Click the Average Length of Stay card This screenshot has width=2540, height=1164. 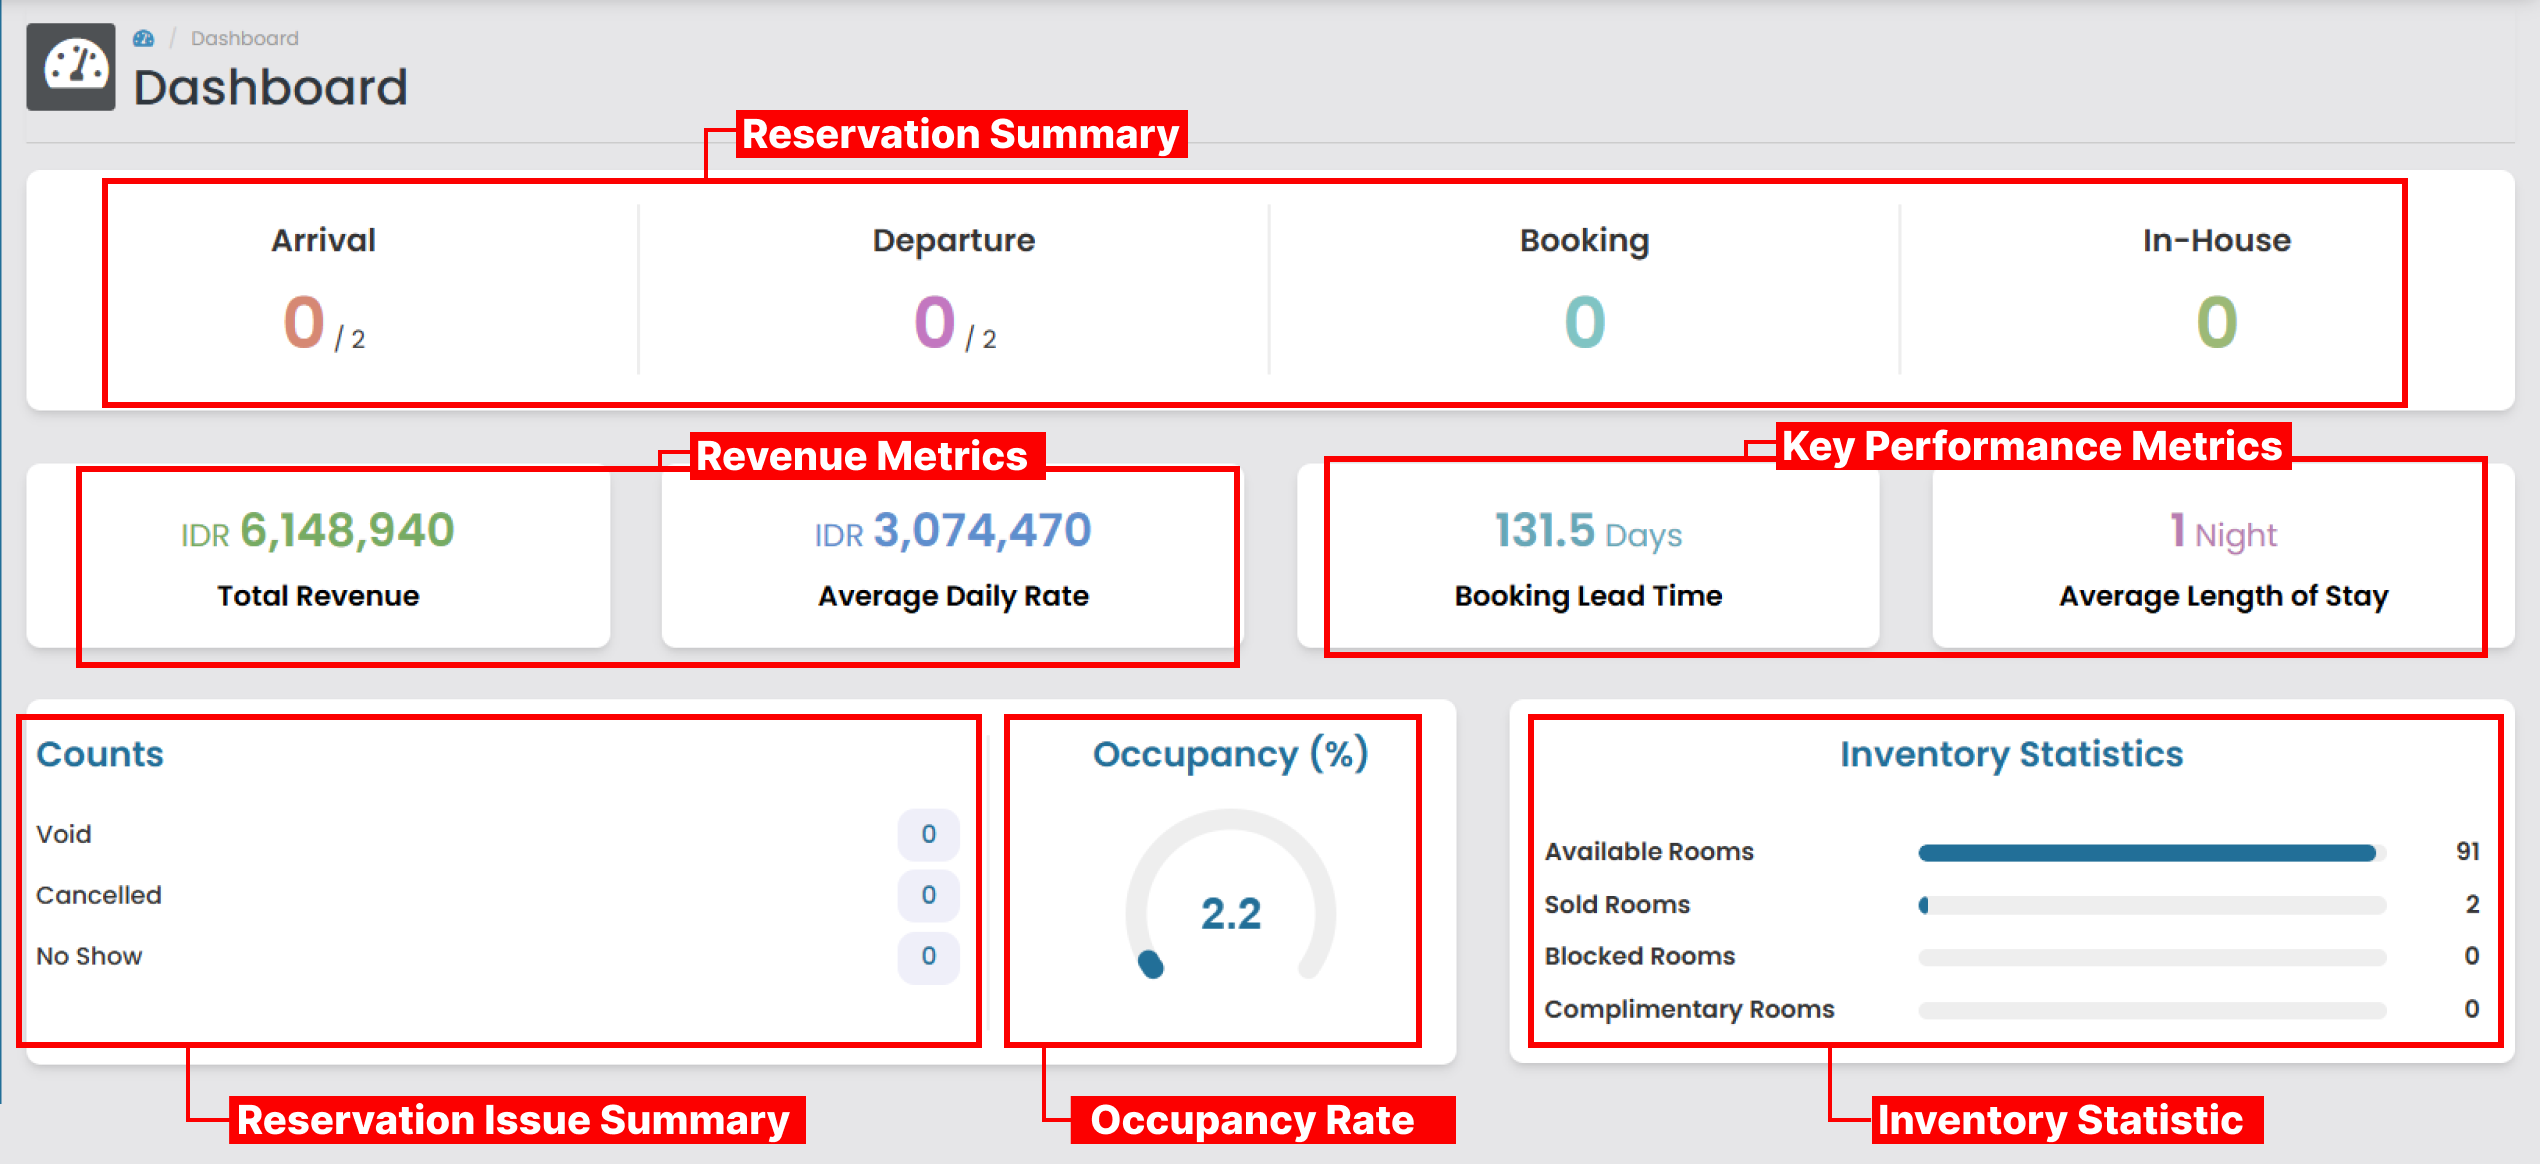2222,560
